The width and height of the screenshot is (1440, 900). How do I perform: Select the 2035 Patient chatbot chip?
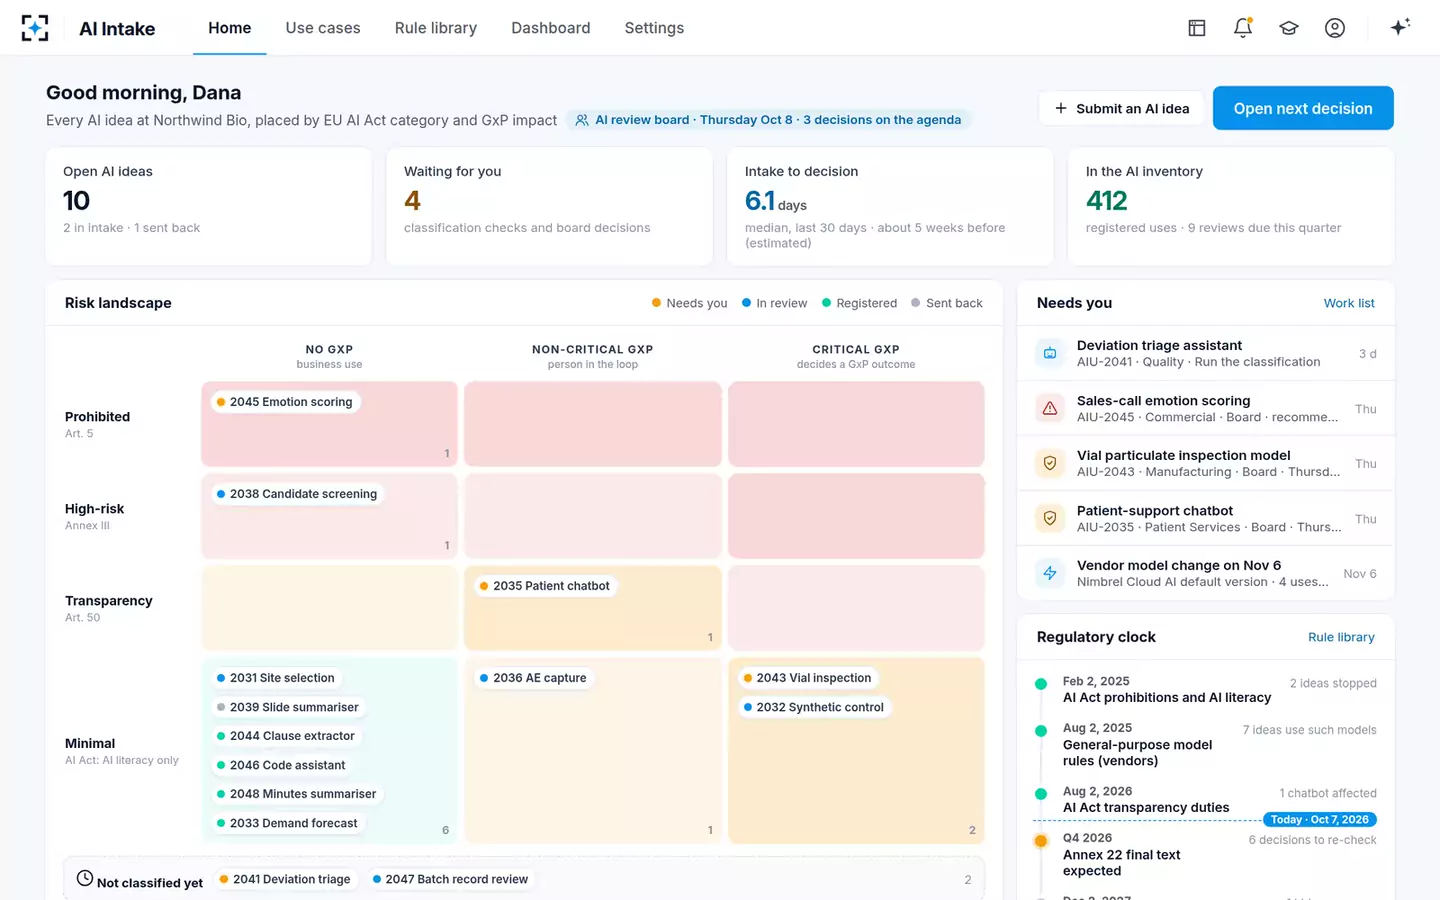click(545, 586)
